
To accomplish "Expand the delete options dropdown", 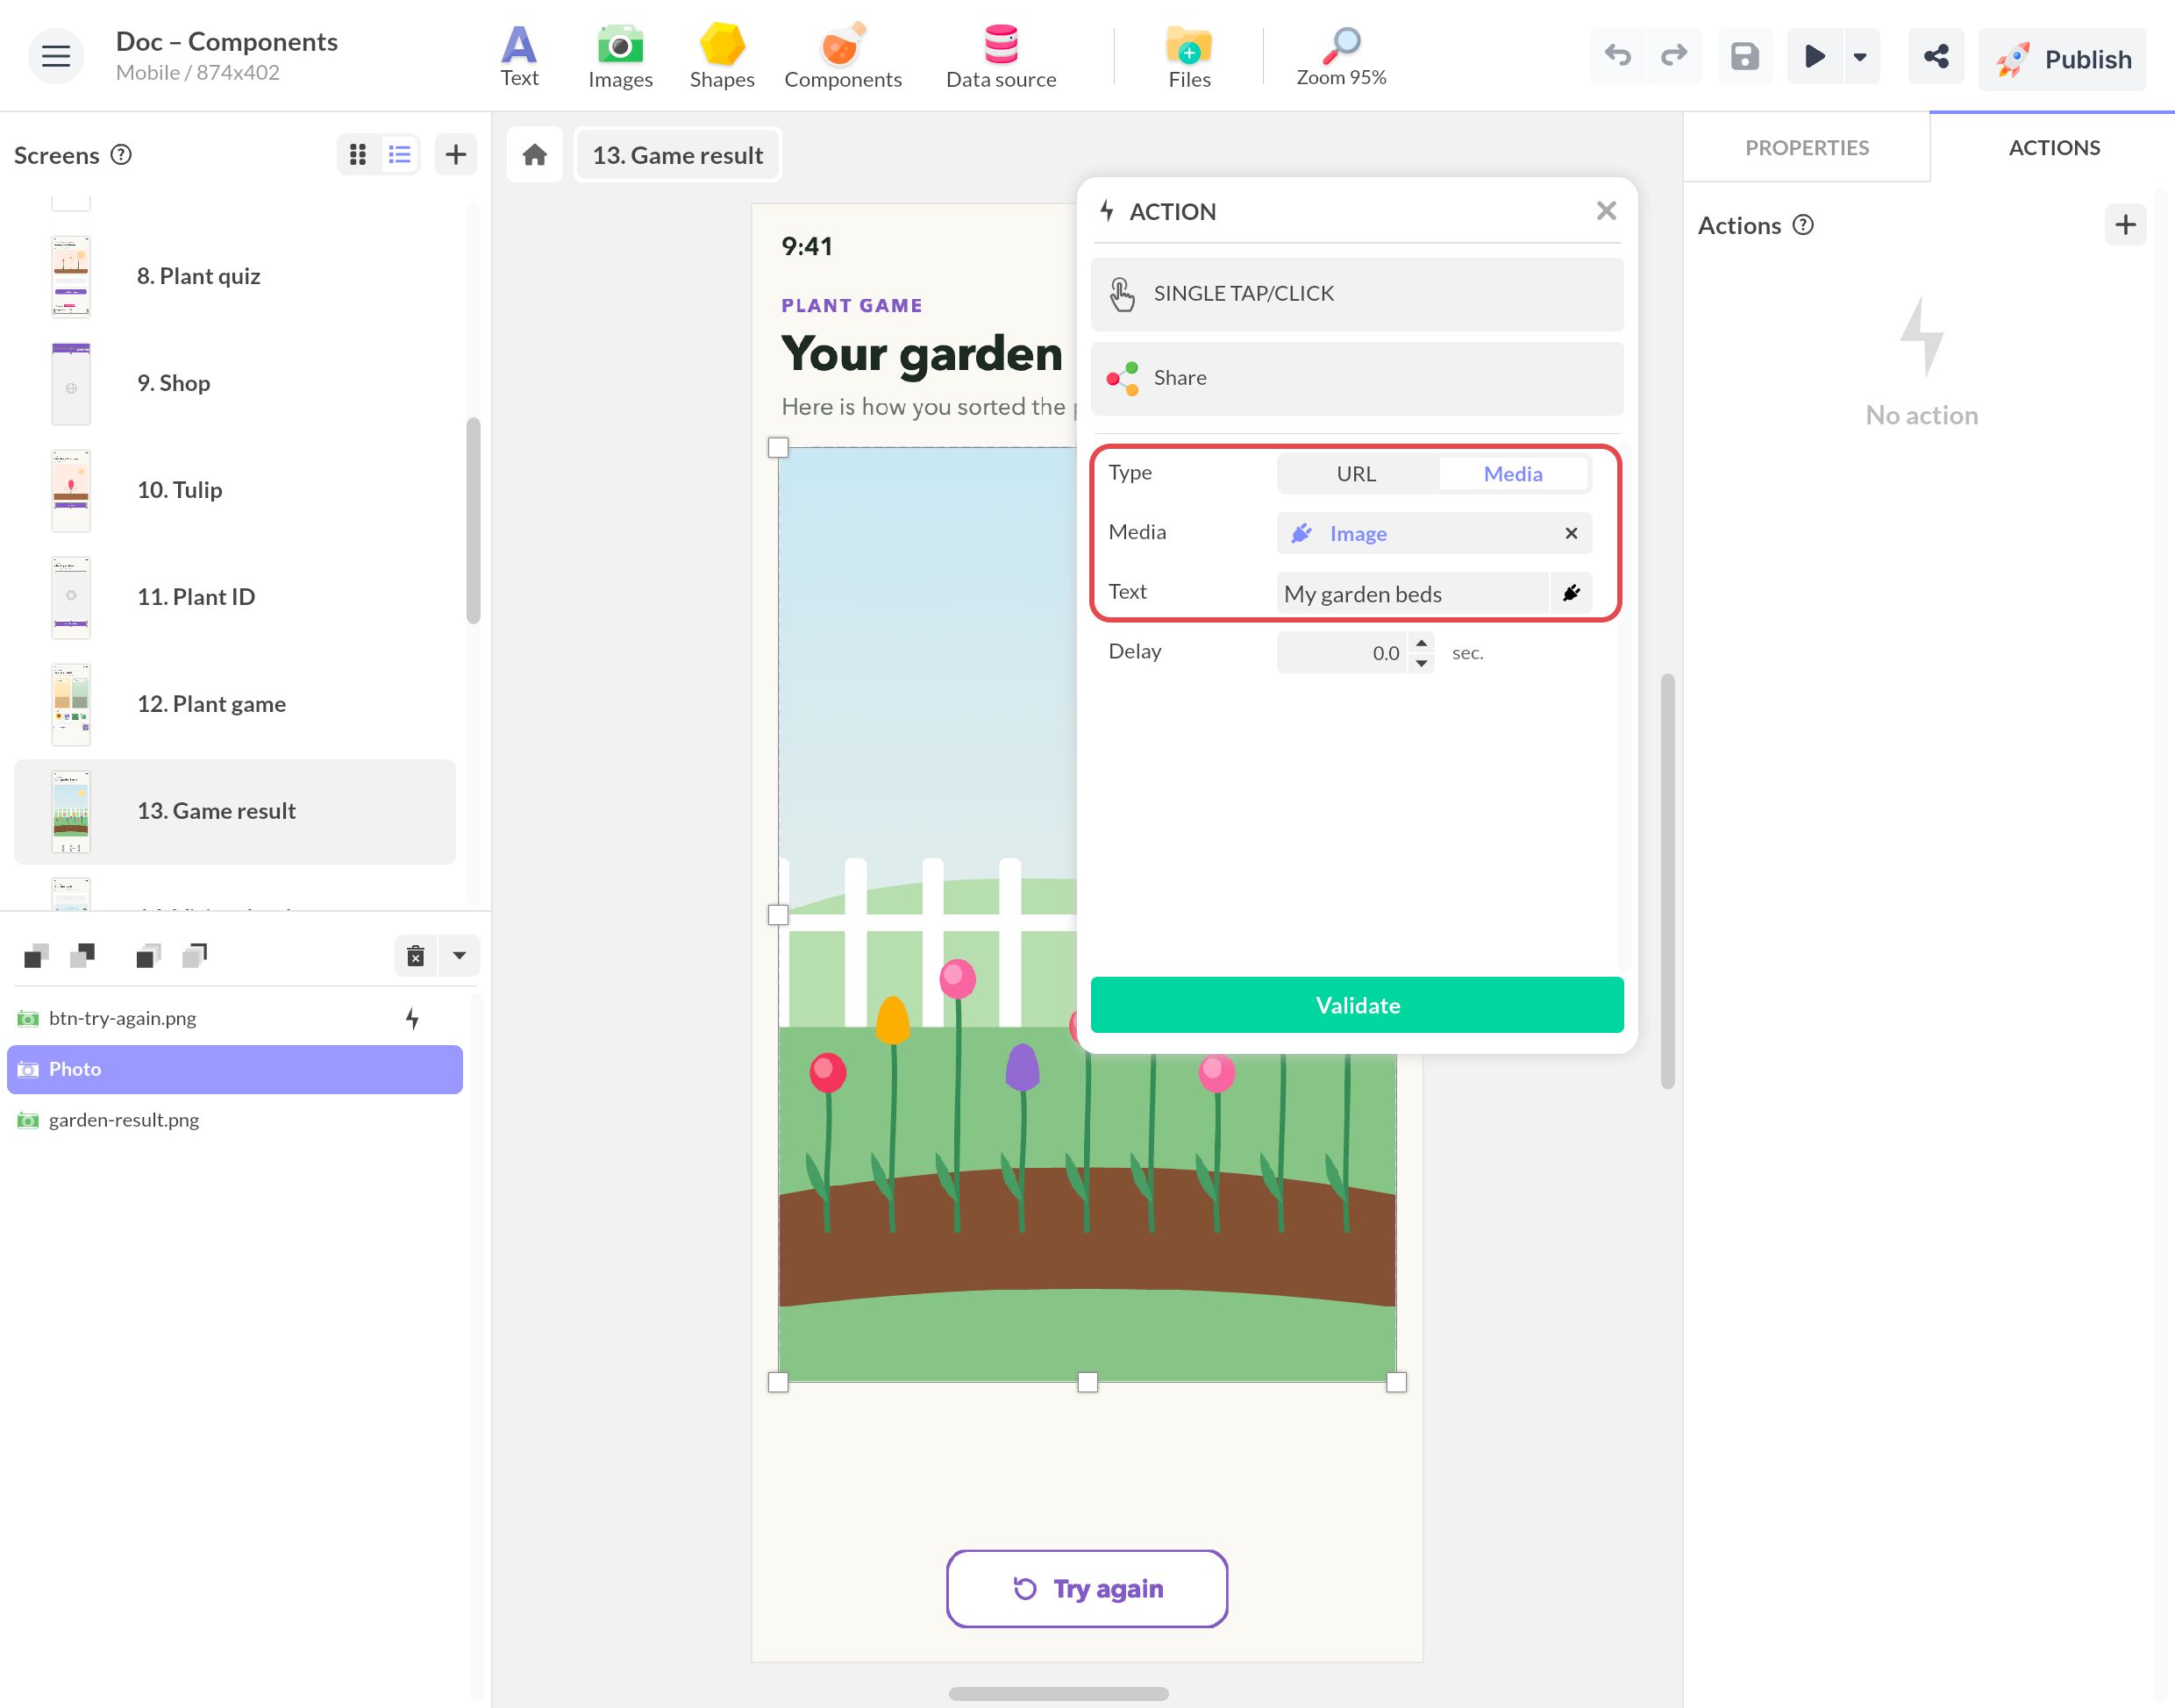I will [x=459, y=956].
